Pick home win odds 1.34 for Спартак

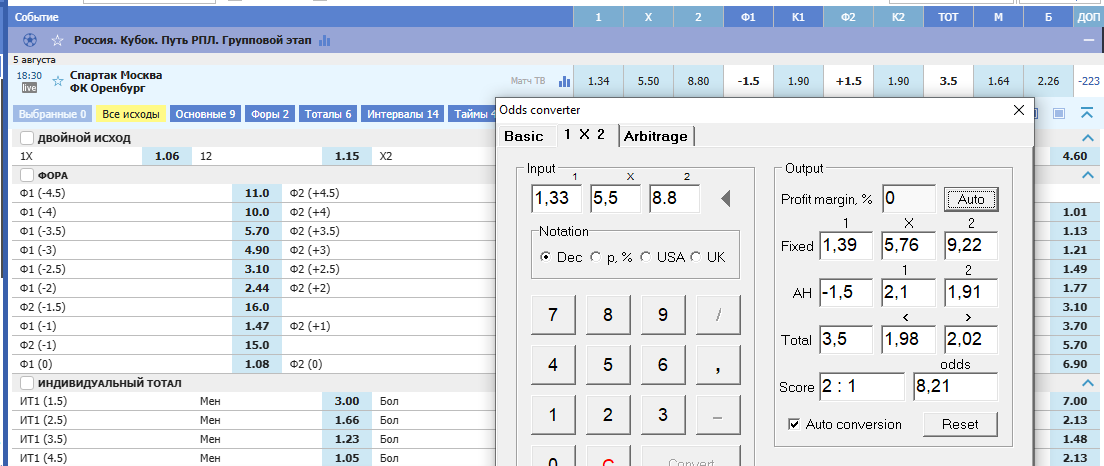coord(598,82)
